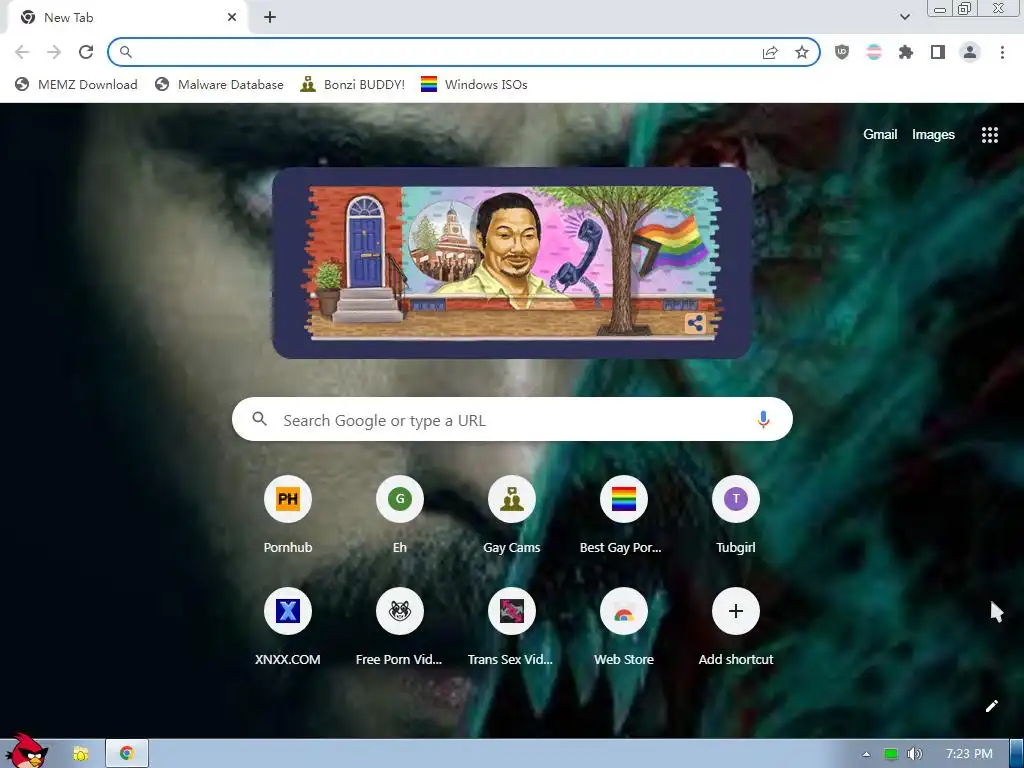Open the uBlock Origin shield extension
This screenshot has height=768, width=1024.
[x=842, y=52]
